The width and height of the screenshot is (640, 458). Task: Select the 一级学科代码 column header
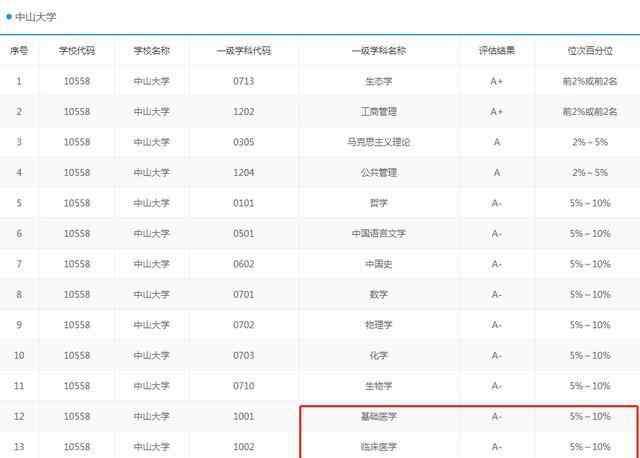coord(244,51)
